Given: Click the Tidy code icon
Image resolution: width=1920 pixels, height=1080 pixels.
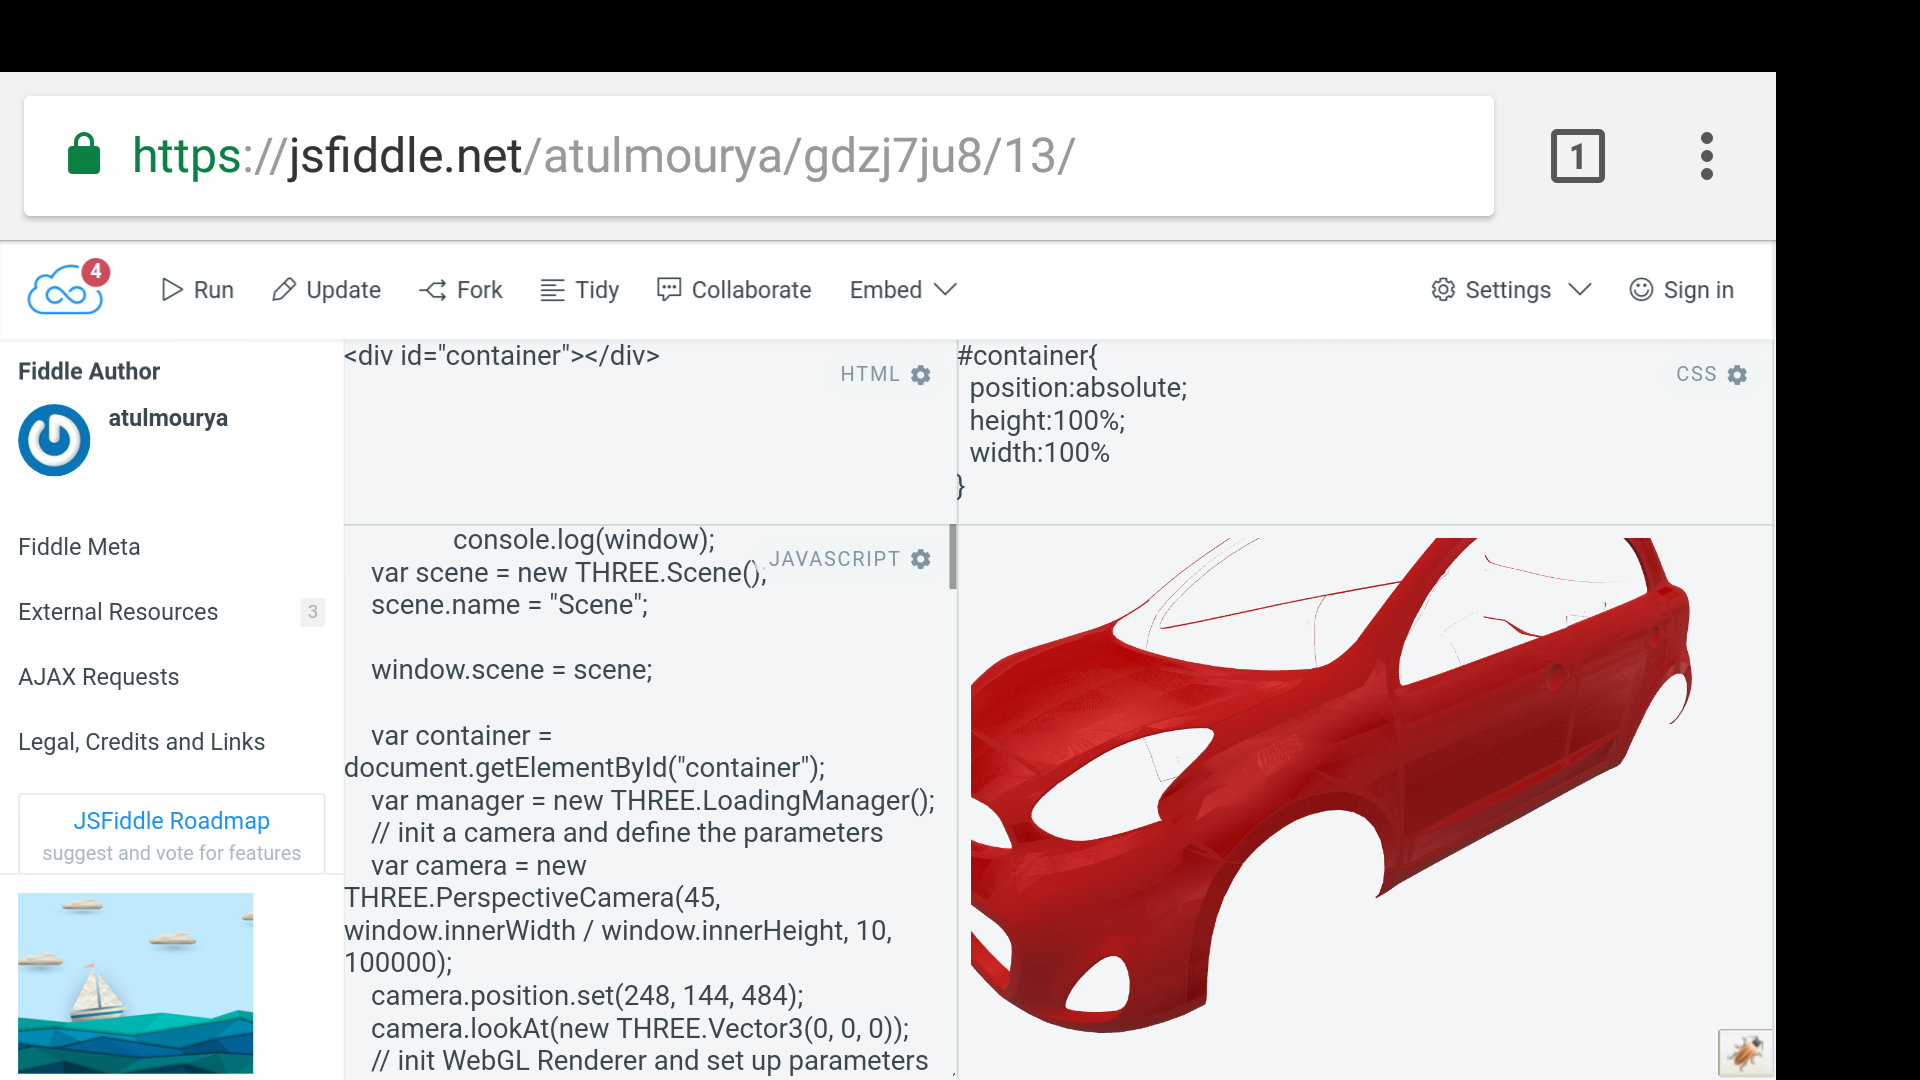Looking at the screenshot, I should coord(552,290).
